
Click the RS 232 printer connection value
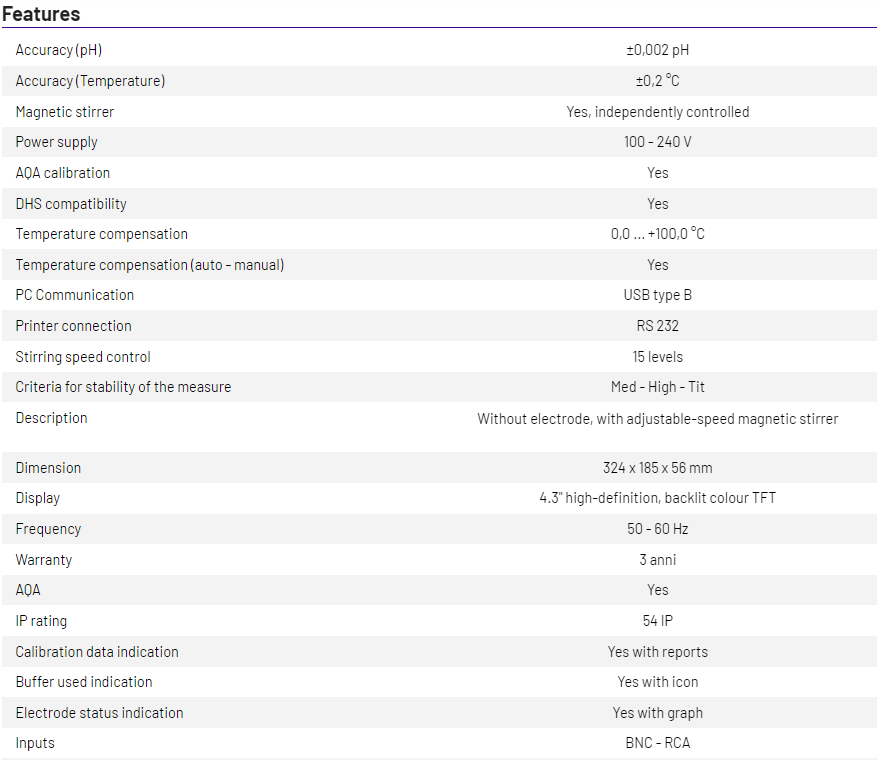(657, 326)
